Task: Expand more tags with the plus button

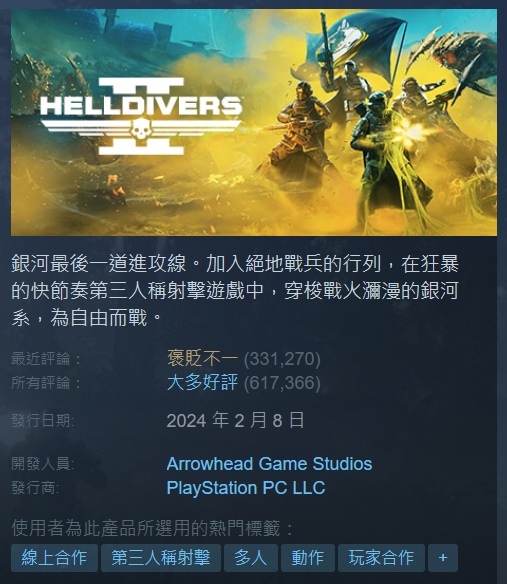Action: (x=443, y=558)
